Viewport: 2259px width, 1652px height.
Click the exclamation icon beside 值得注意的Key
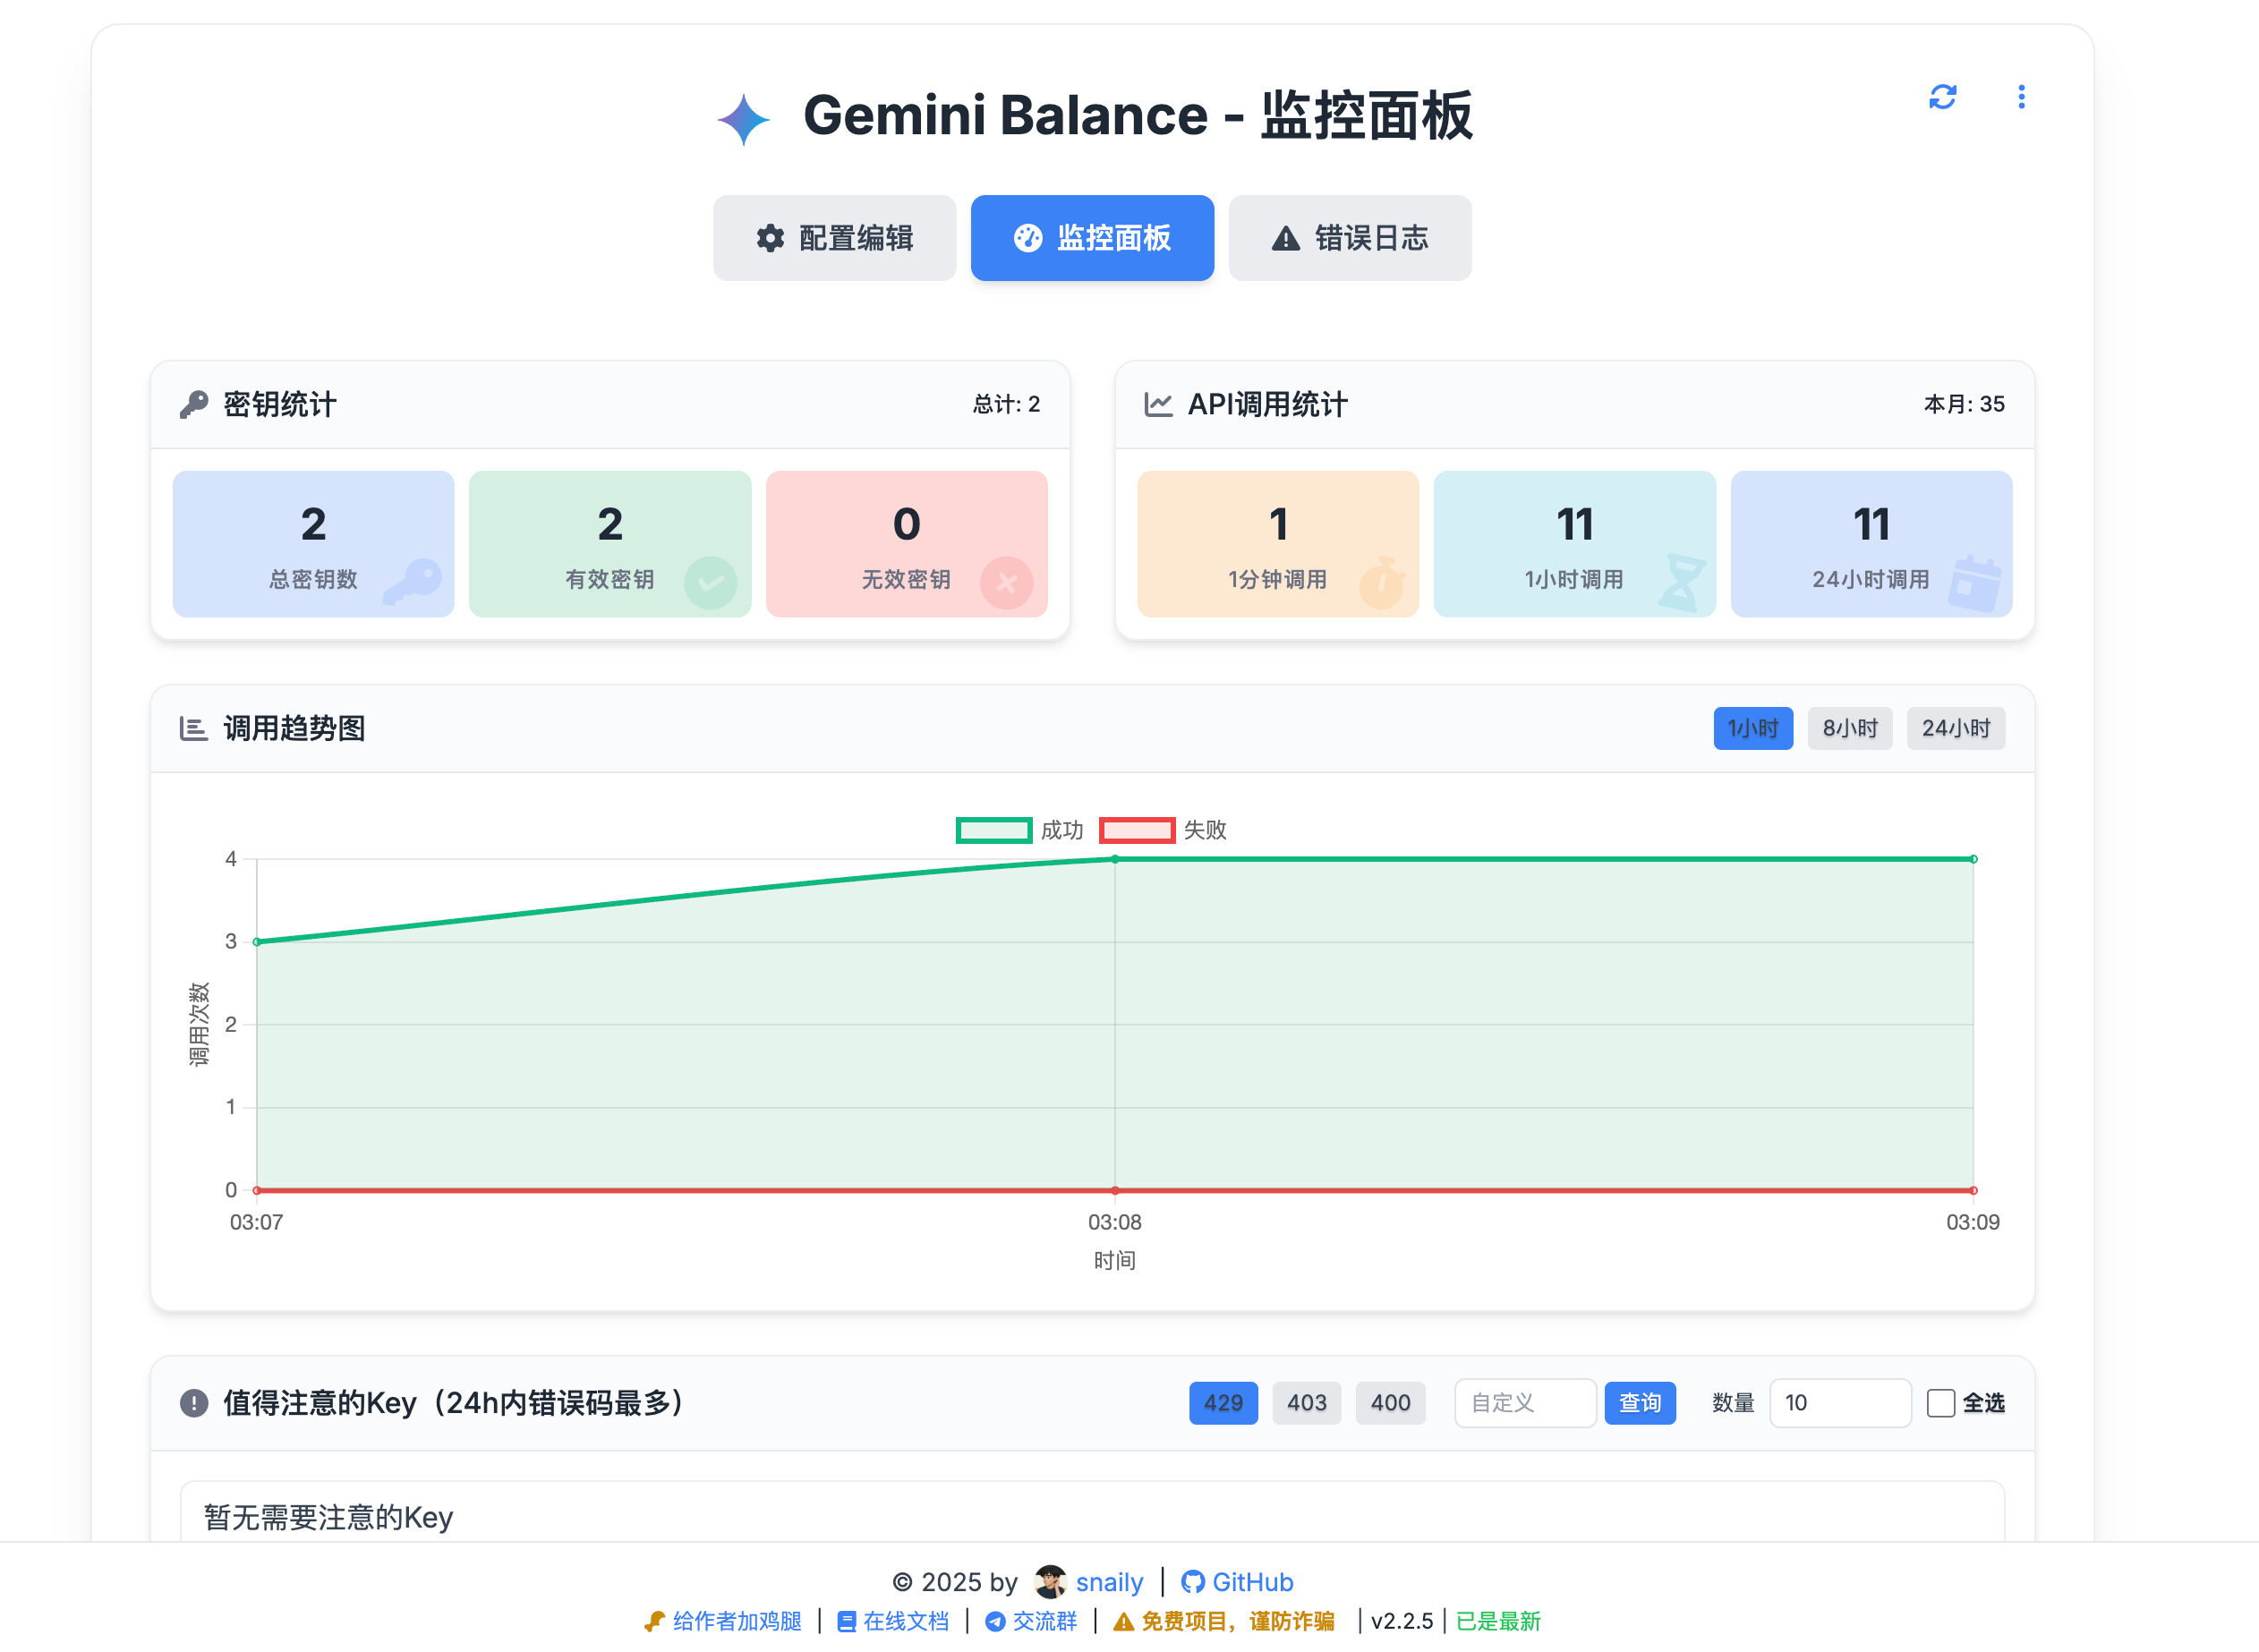tap(194, 1404)
